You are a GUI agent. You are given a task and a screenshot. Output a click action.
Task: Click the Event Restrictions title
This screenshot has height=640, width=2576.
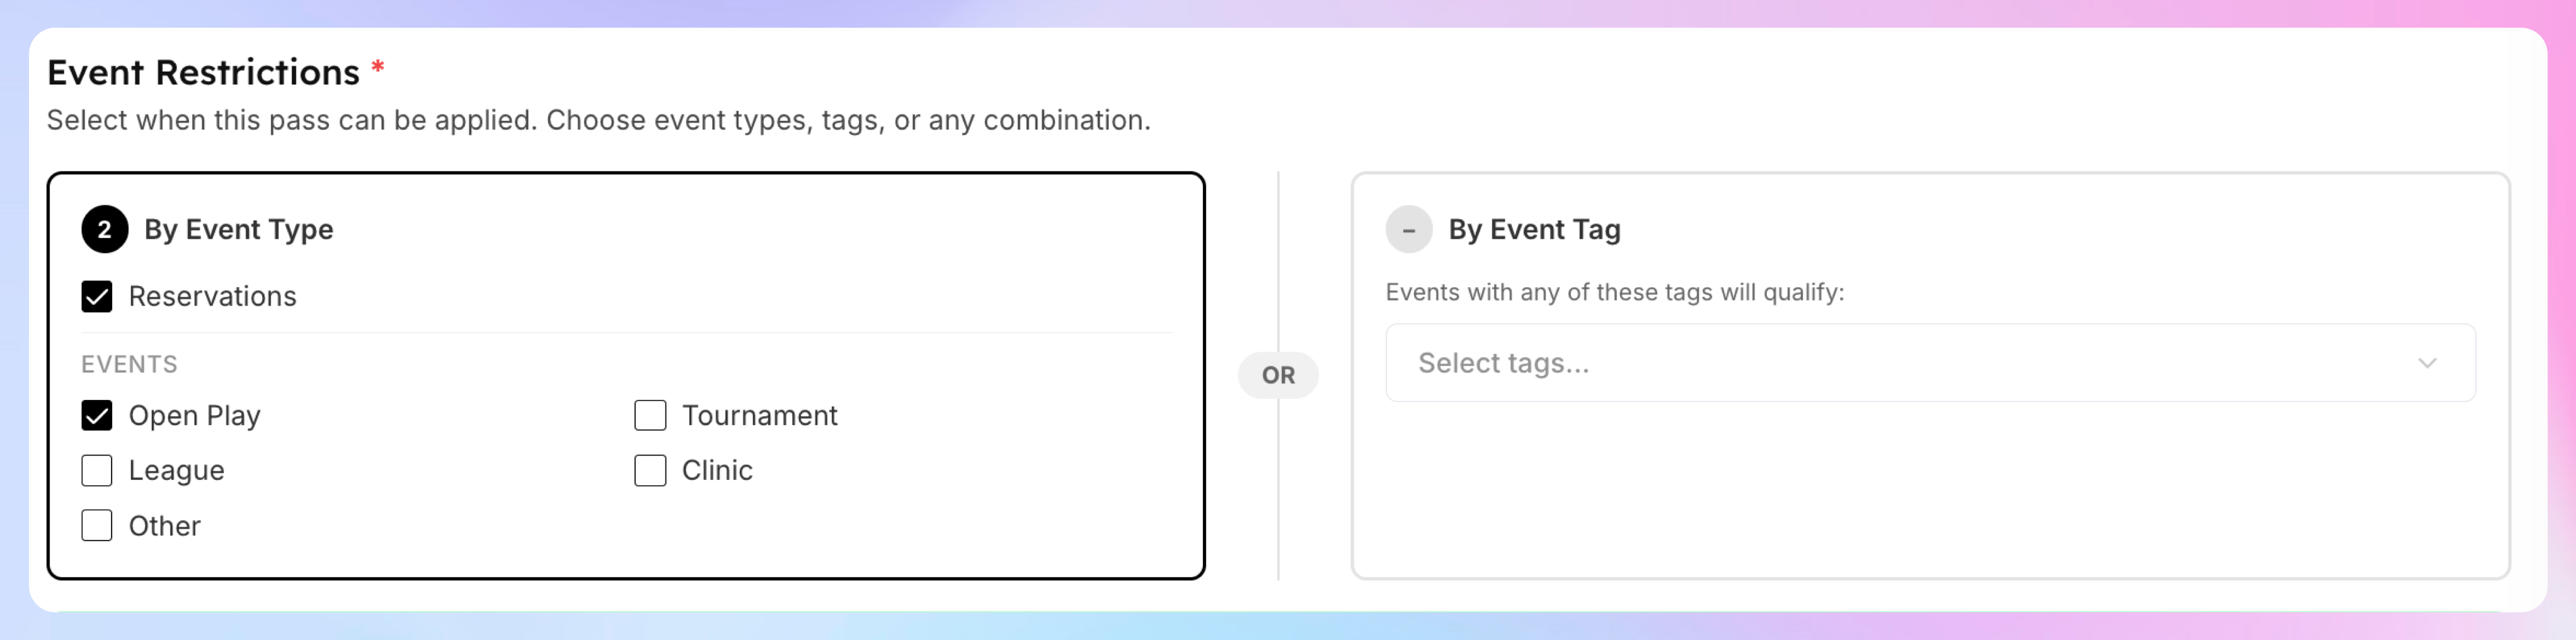point(203,72)
